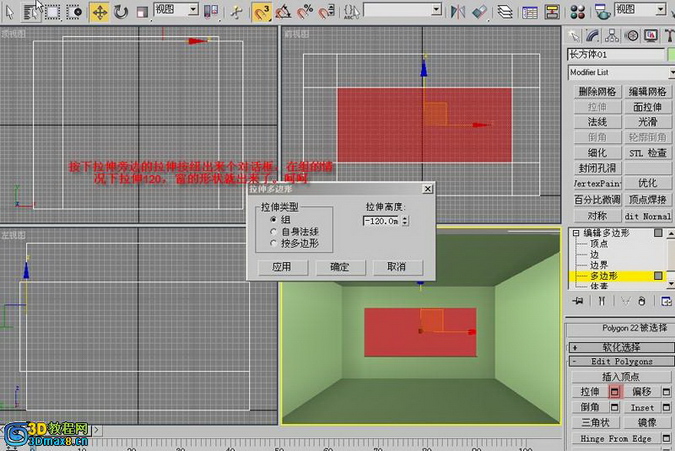Click 应用 button in dialog

(x=281, y=267)
